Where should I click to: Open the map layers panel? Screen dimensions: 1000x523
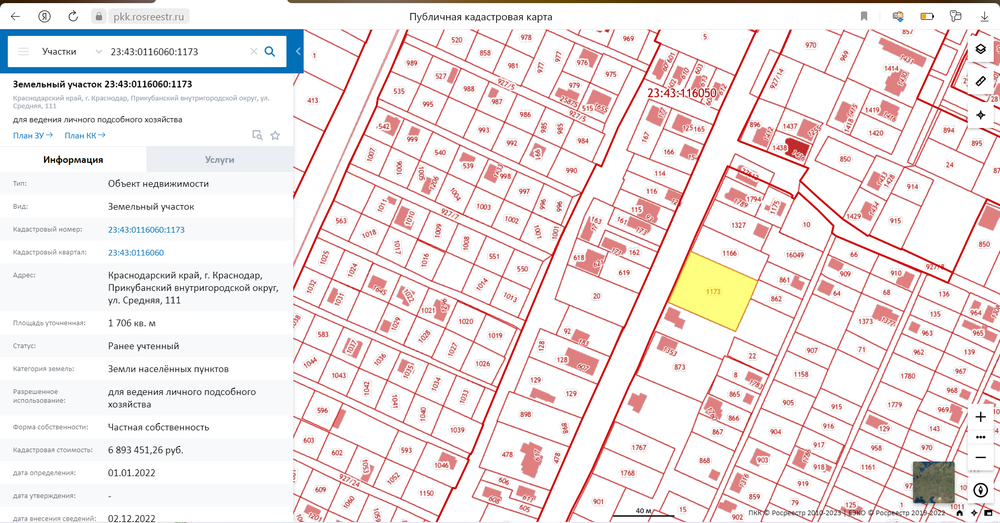(x=980, y=49)
